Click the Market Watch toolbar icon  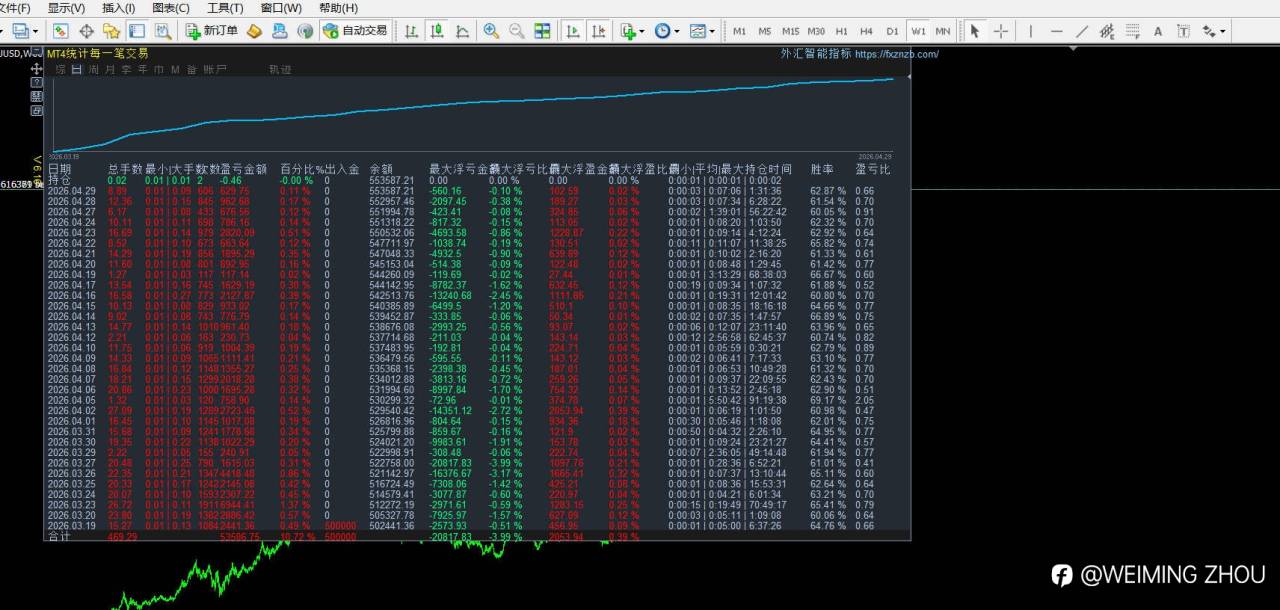tap(60, 31)
